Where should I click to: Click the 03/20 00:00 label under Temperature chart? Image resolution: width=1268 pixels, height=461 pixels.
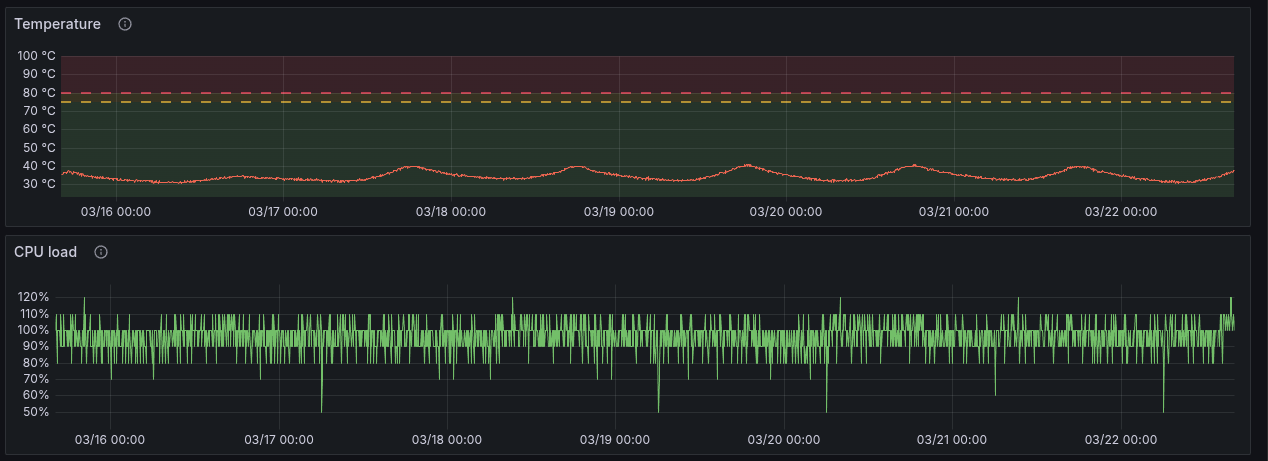[x=785, y=212]
